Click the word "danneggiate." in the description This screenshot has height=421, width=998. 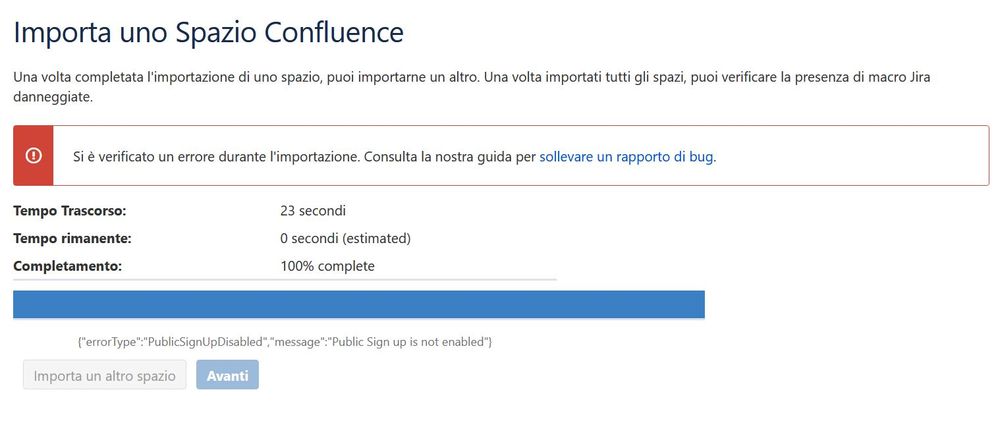click(53, 99)
